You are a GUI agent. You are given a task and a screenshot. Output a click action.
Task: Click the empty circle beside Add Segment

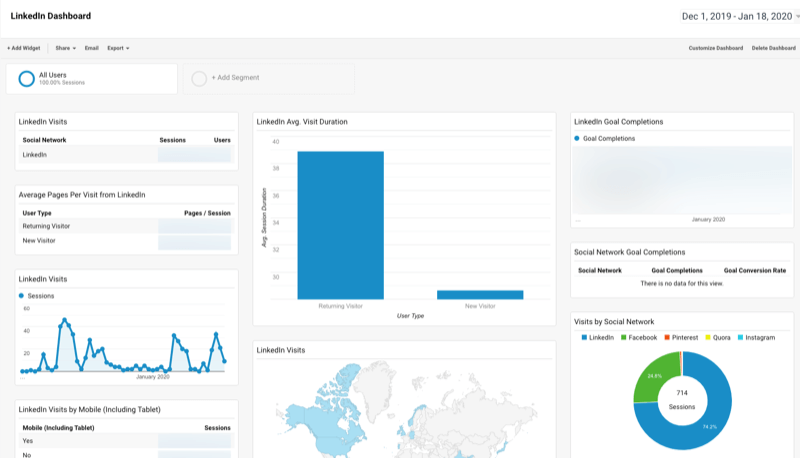pos(198,79)
